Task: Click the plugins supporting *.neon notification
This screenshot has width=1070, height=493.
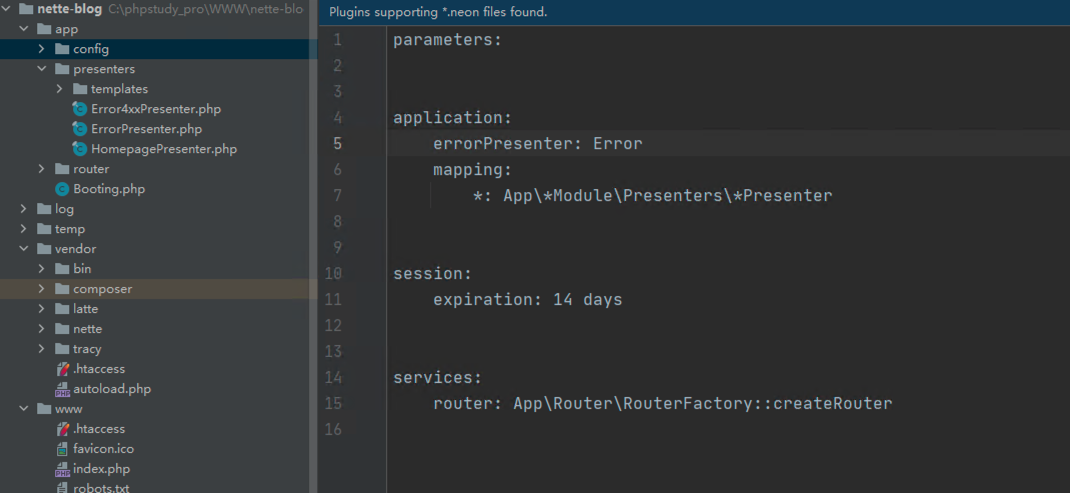Action: tap(452, 12)
